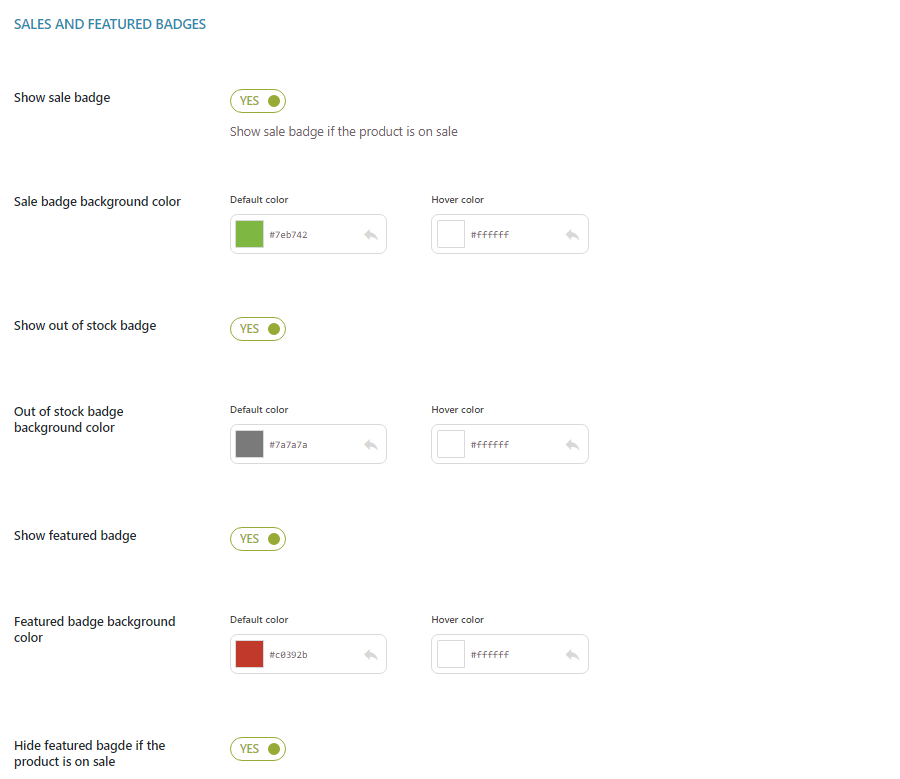Reset featured badge hover color arrow
Viewport: 900px width, 779px height.
point(572,655)
